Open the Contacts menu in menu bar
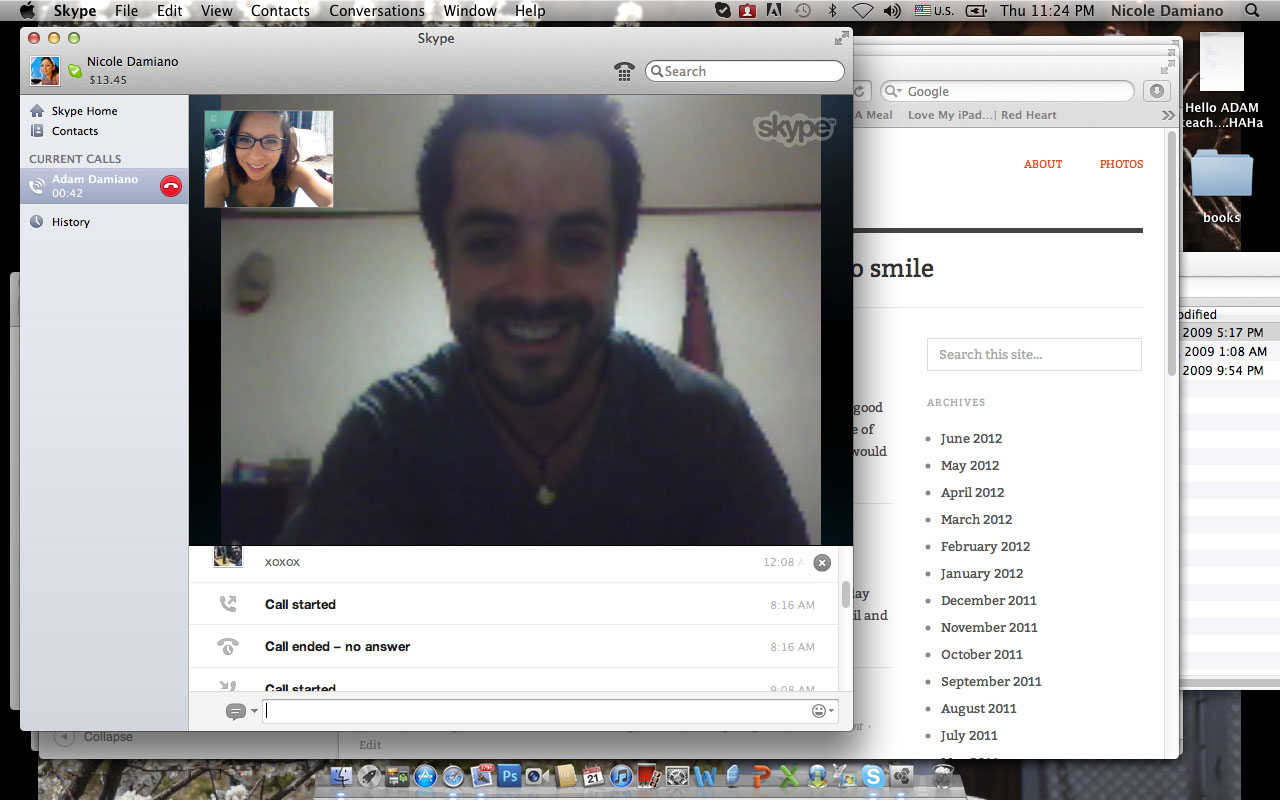1280x800 pixels. tap(280, 11)
